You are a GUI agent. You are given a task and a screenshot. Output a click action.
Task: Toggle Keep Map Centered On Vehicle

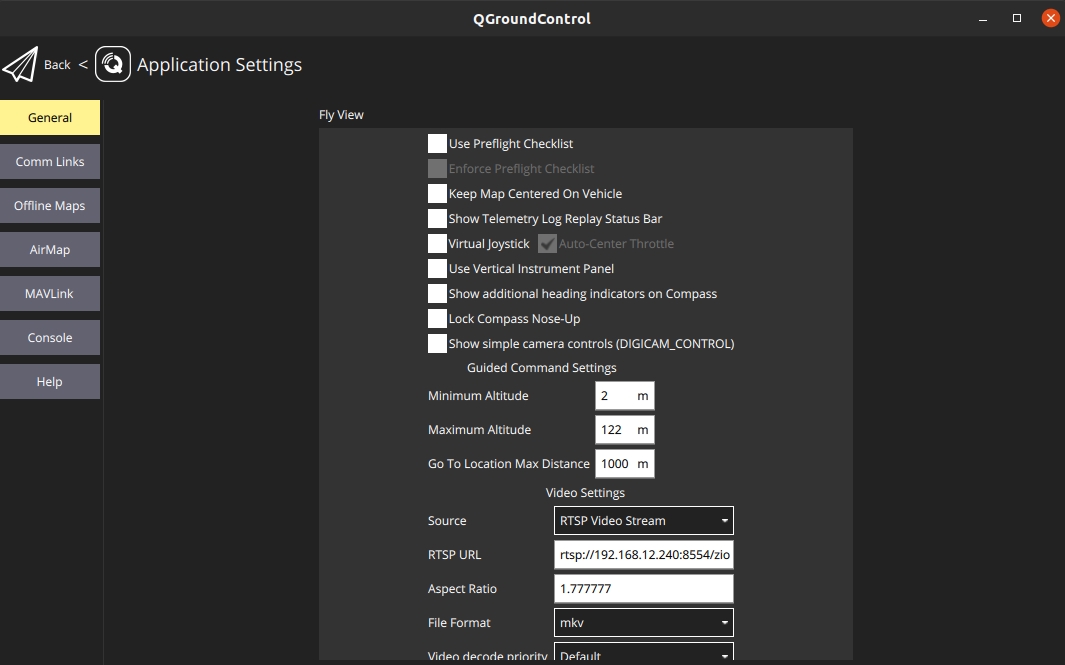pos(437,194)
